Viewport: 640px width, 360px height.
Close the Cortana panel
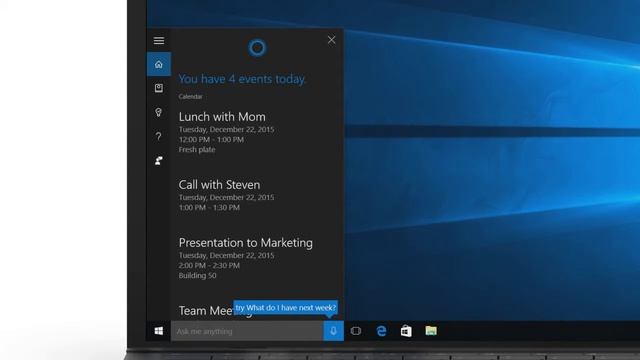point(331,40)
